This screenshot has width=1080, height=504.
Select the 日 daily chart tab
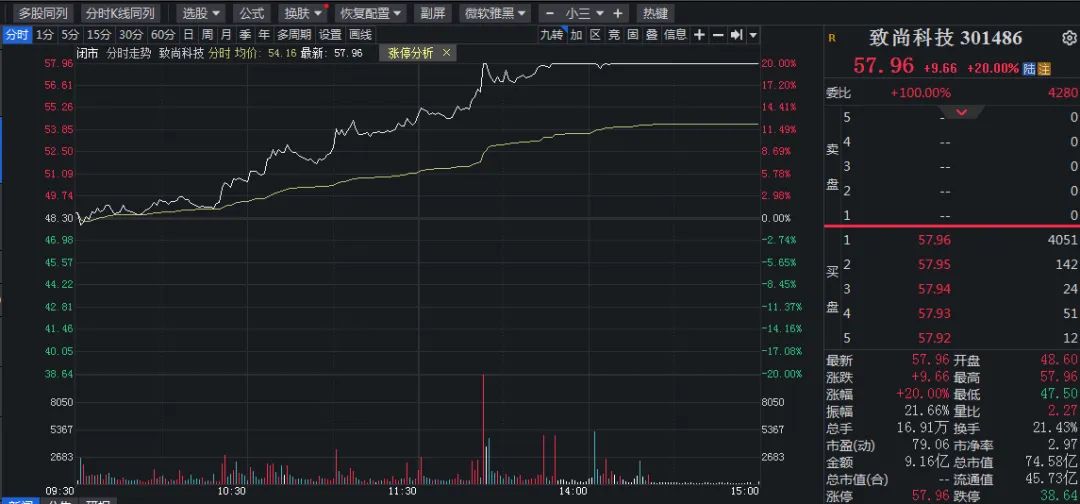pos(188,35)
